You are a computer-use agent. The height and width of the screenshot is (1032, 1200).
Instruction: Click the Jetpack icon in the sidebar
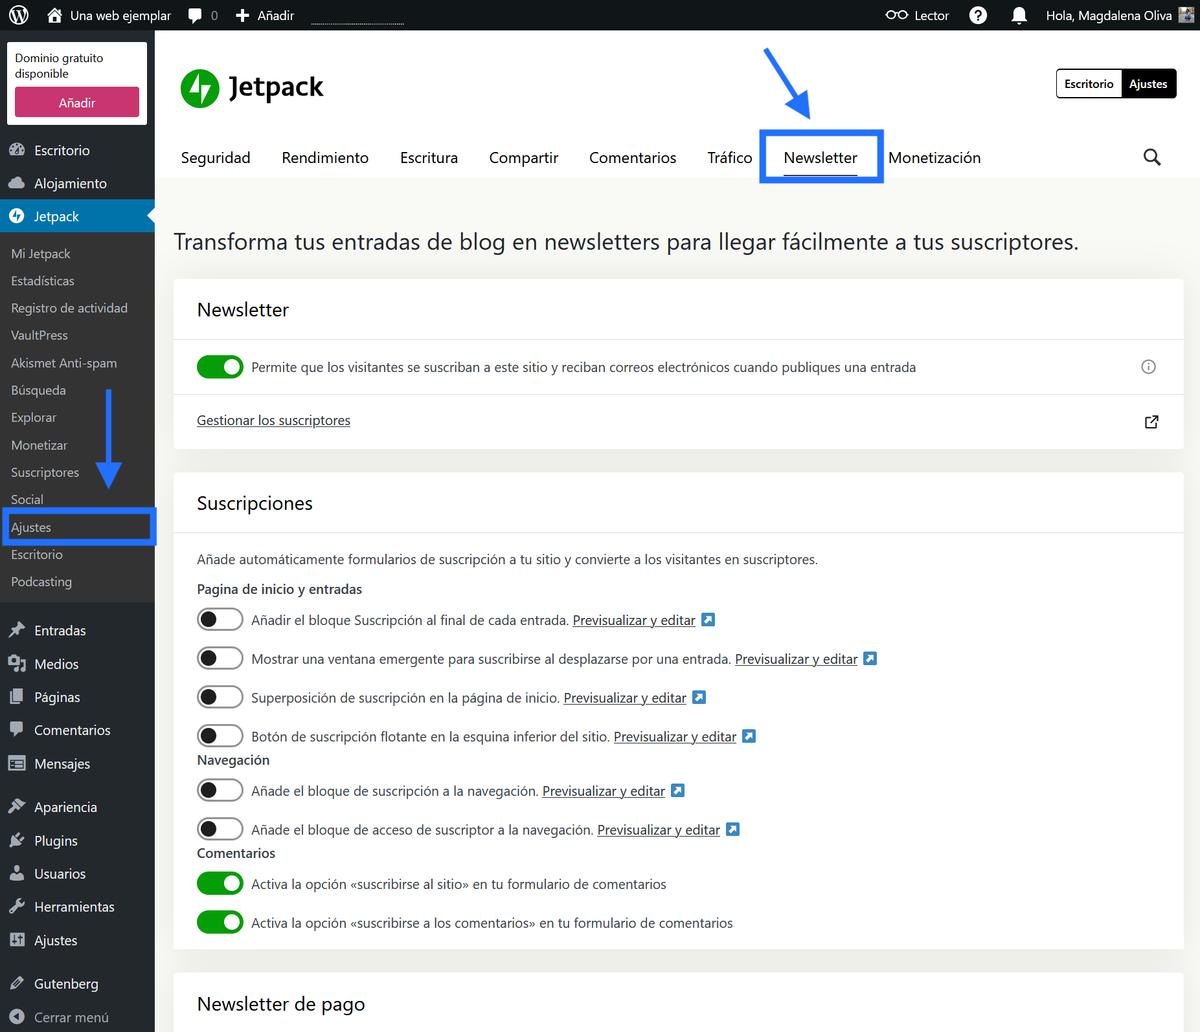[14, 215]
